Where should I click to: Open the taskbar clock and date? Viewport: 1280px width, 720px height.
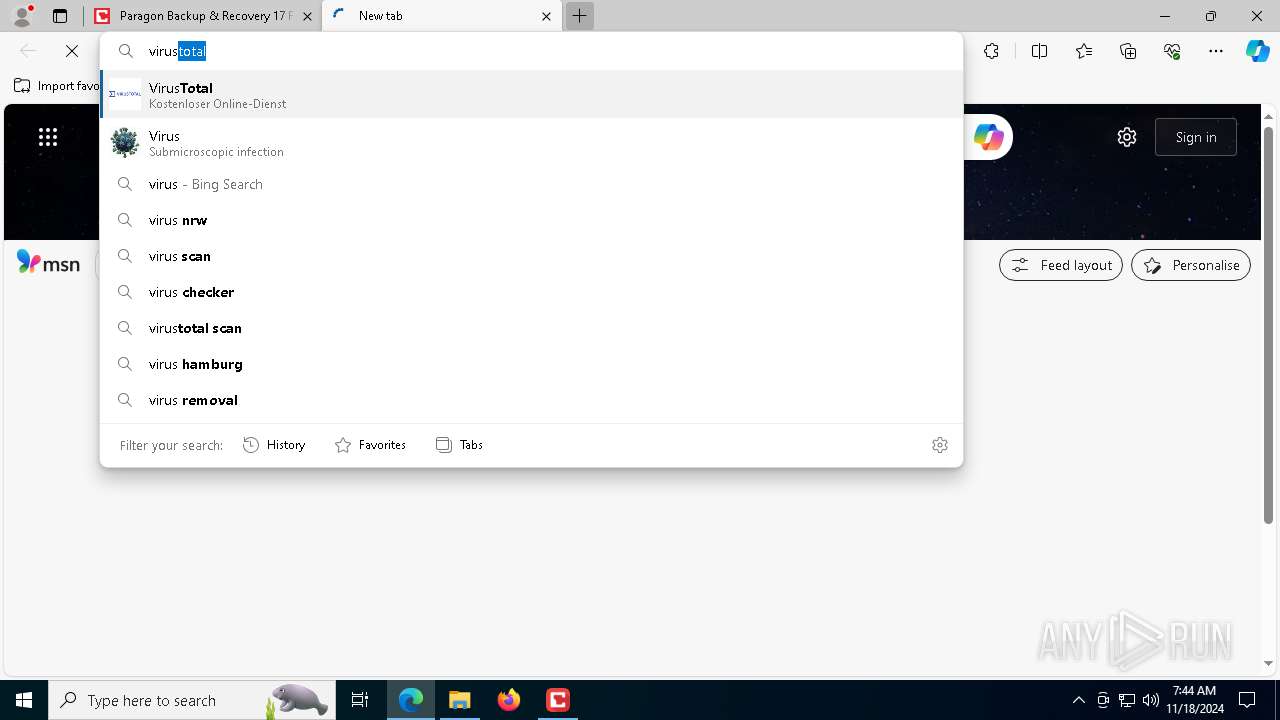click(1197, 700)
